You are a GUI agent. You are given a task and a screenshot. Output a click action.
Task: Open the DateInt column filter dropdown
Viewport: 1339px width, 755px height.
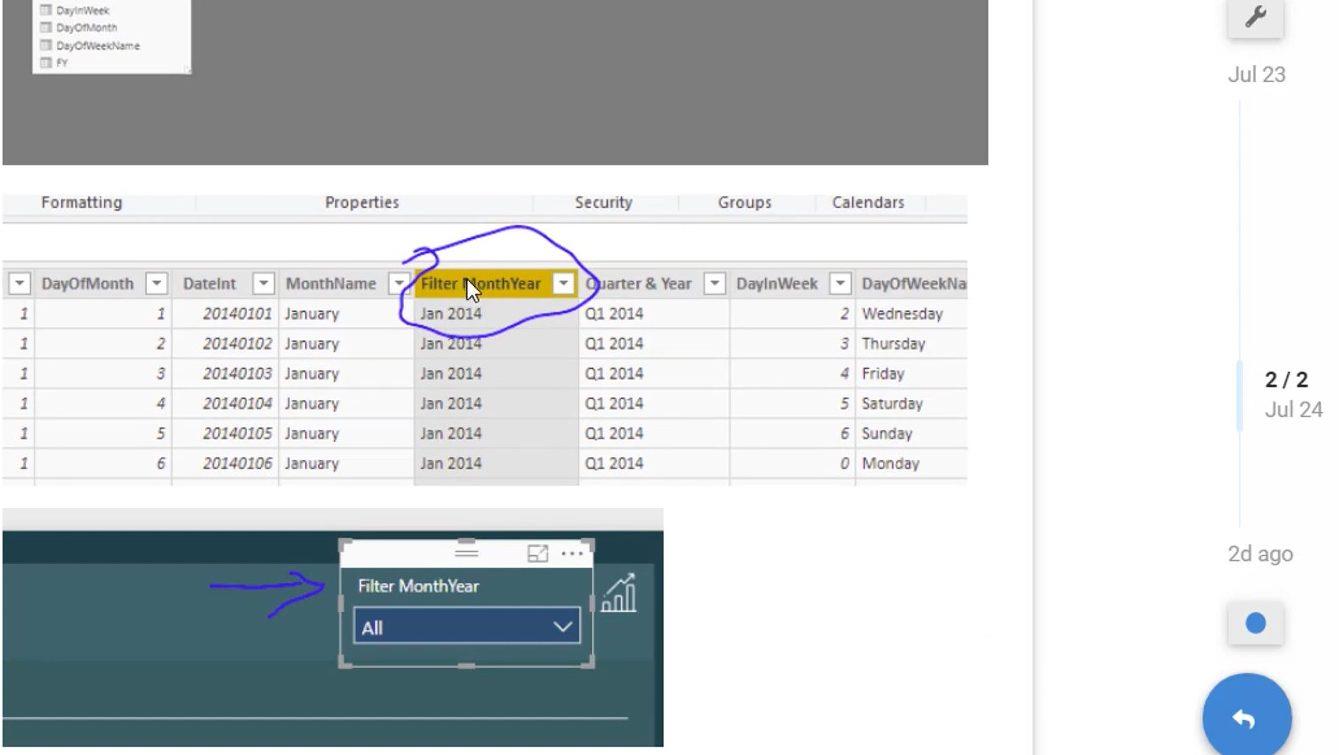point(263,284)
